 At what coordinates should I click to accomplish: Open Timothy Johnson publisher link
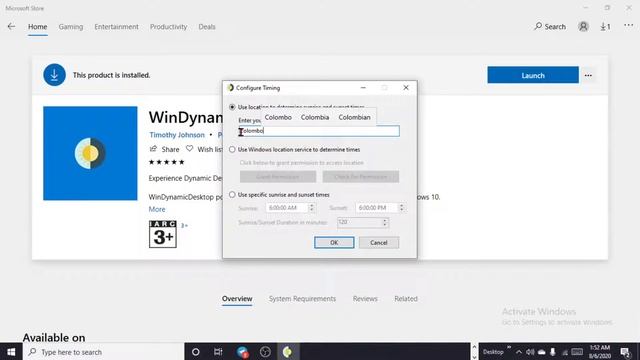177,135
